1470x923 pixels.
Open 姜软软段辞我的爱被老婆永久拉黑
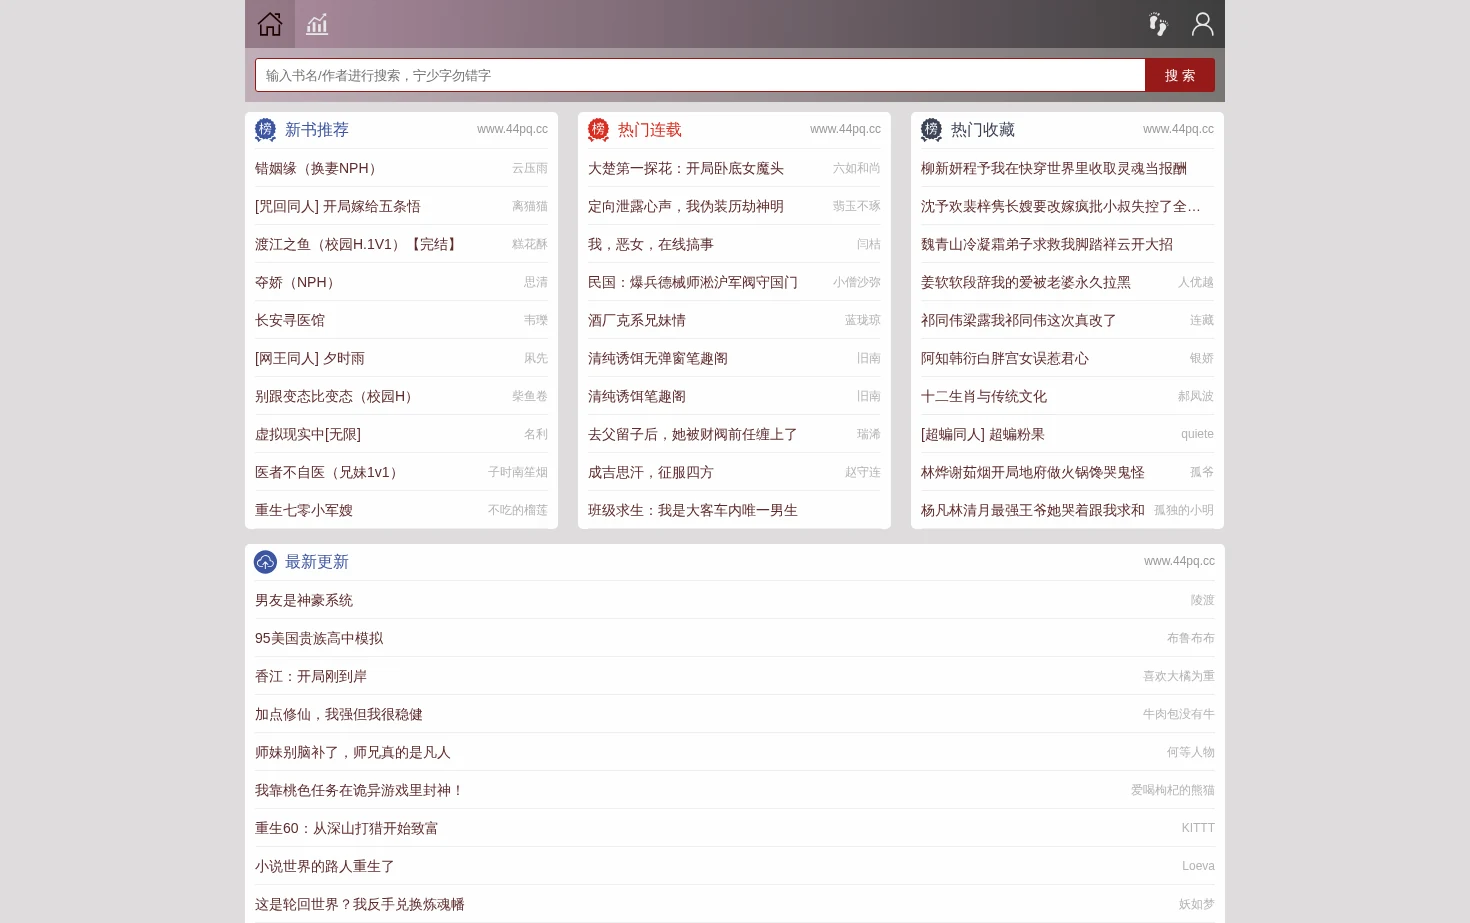tap(1026, 282)
